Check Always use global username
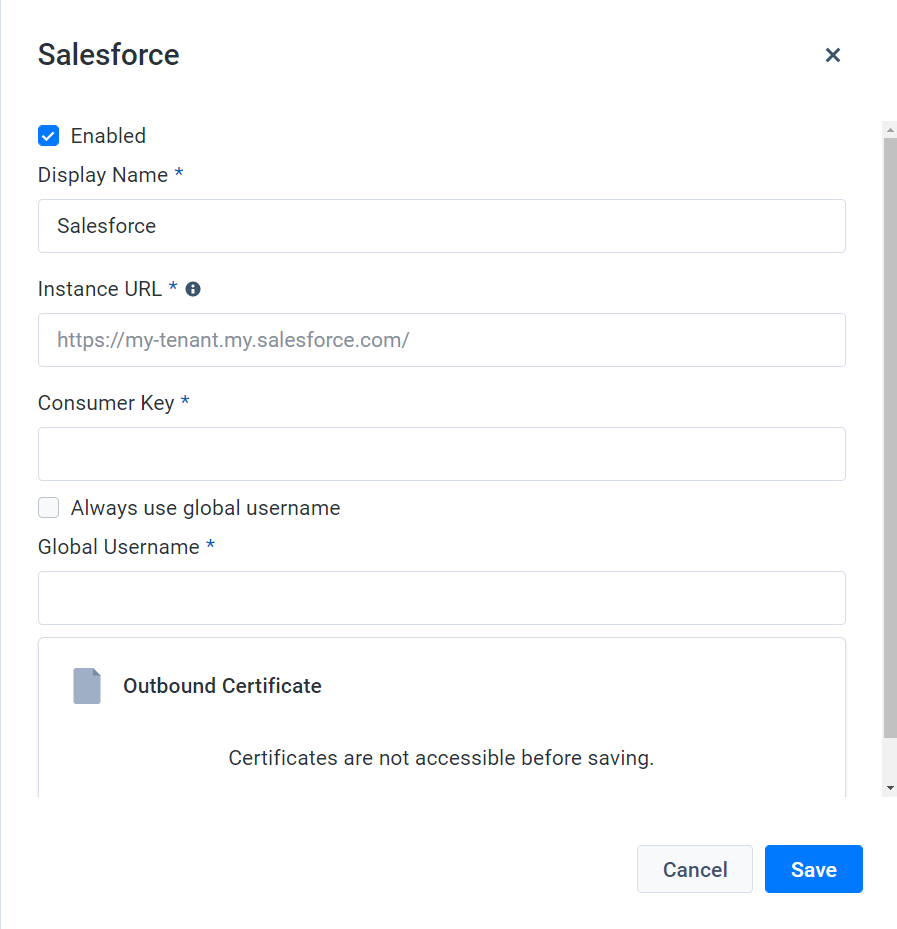The width and height of the screenshot is (897, 929). [49, 508]
